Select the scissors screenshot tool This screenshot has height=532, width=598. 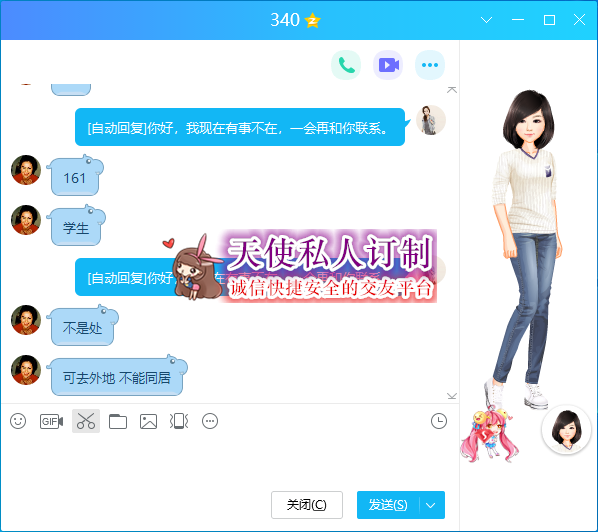coord(86,421)
